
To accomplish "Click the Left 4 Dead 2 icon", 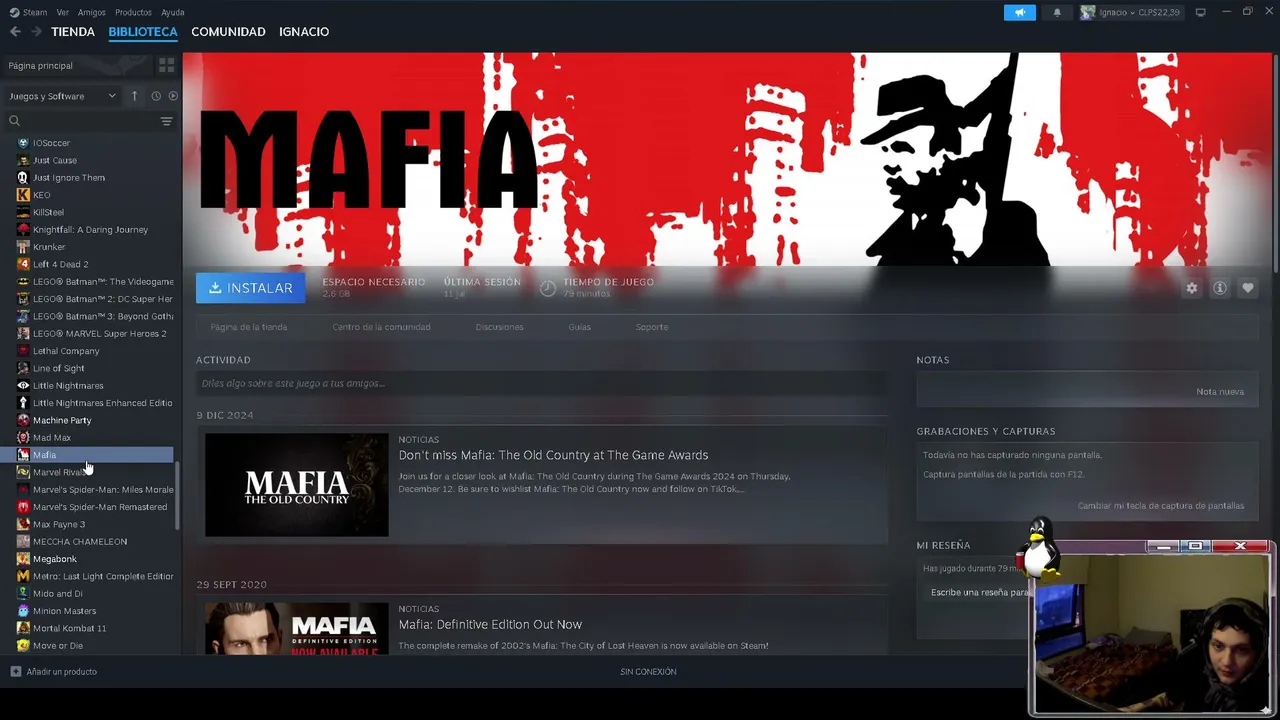I will point(23,264).
